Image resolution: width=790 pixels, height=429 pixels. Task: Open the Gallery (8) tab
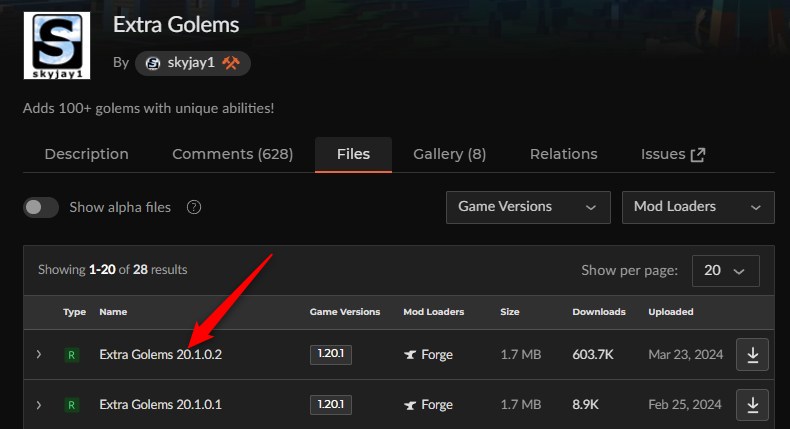449,154
